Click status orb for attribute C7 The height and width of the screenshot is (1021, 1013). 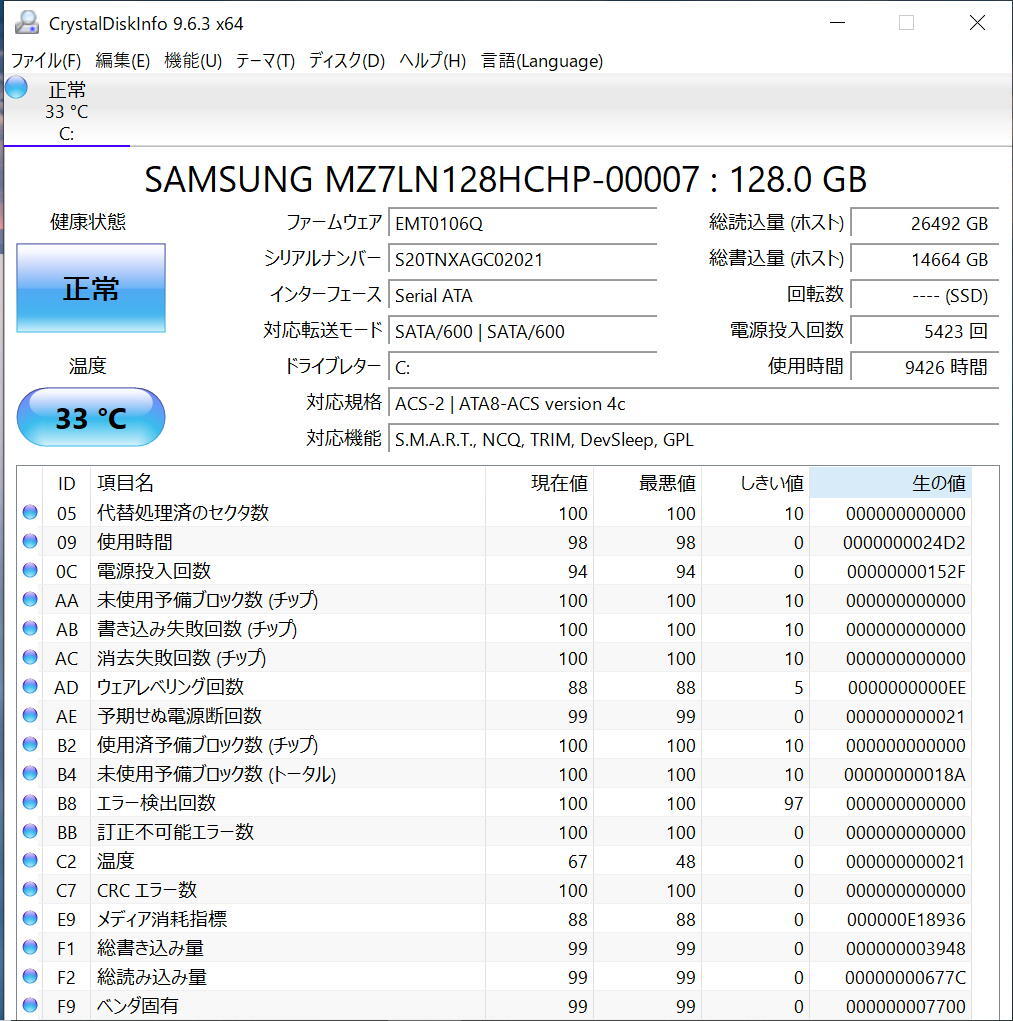(30, 889)
